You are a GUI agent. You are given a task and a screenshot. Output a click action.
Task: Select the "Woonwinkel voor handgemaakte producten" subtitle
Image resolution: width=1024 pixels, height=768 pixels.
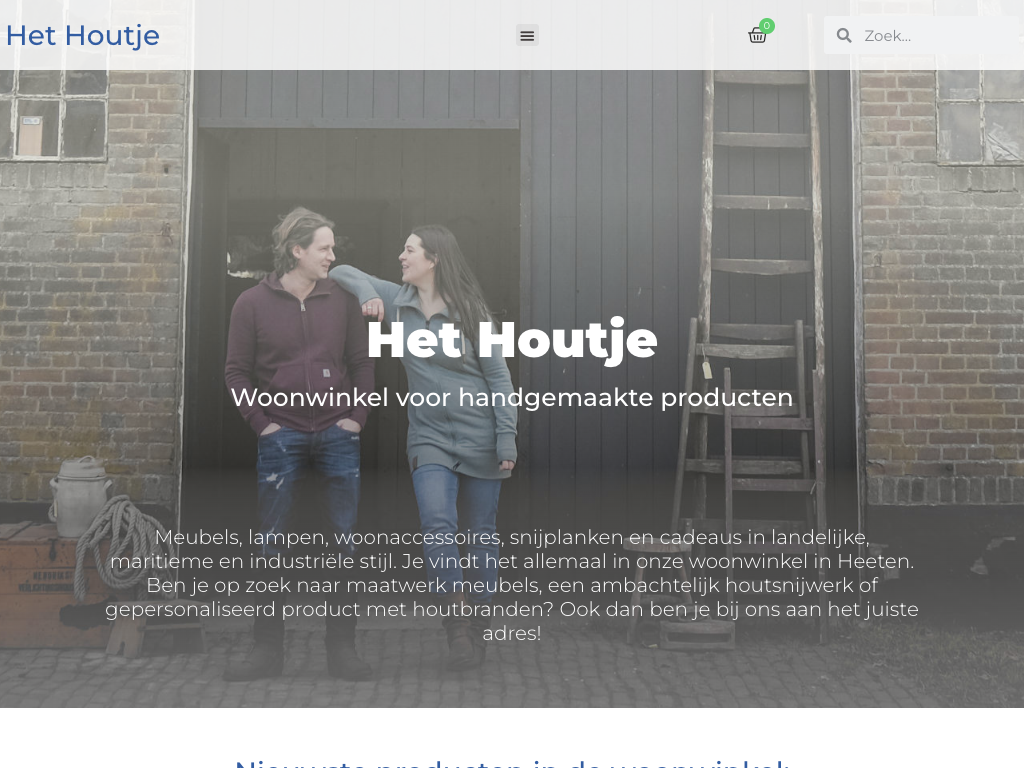coord(511,397)
